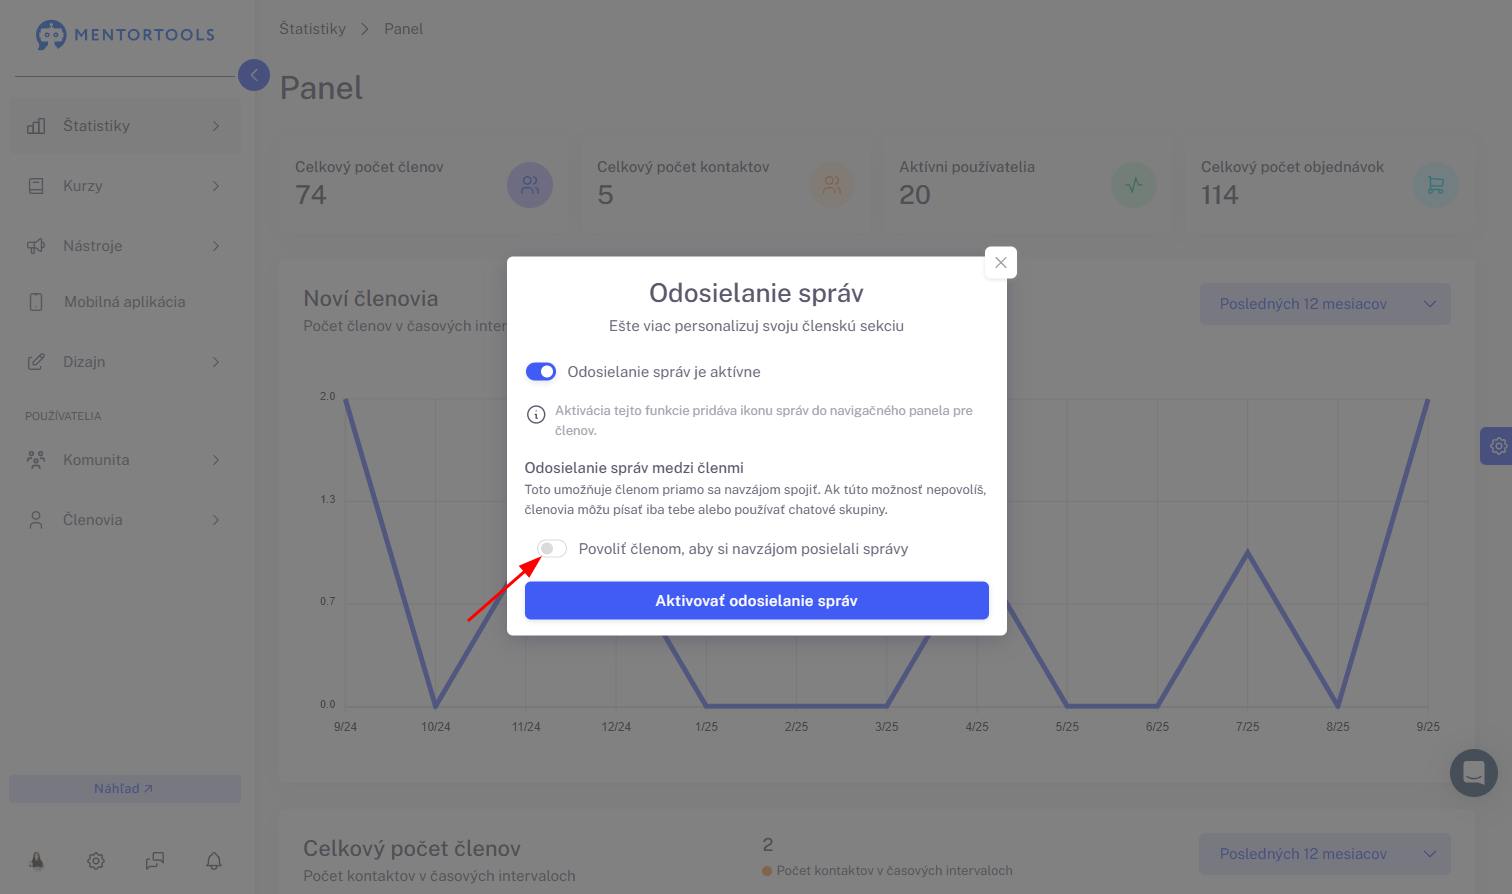Enable toggle allowing members to message each other

point(552,549)
